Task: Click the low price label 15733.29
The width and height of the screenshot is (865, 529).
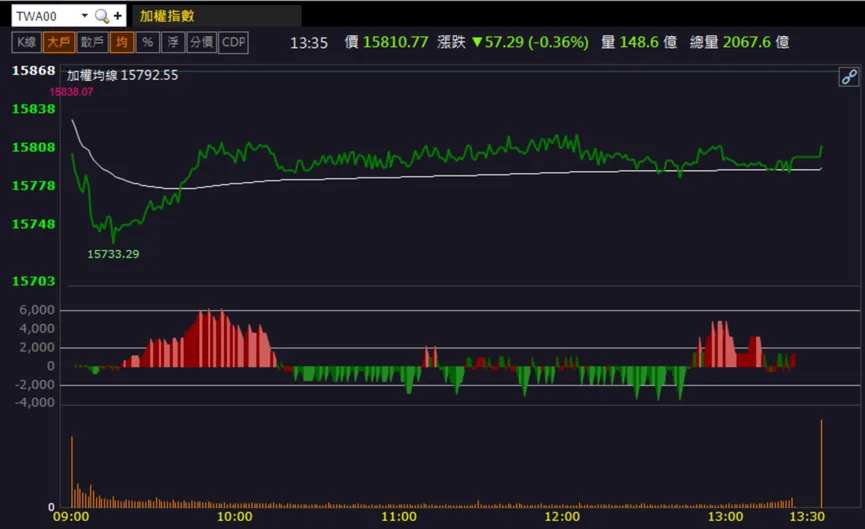Action: pyautogui.click(x=113, y=254)
